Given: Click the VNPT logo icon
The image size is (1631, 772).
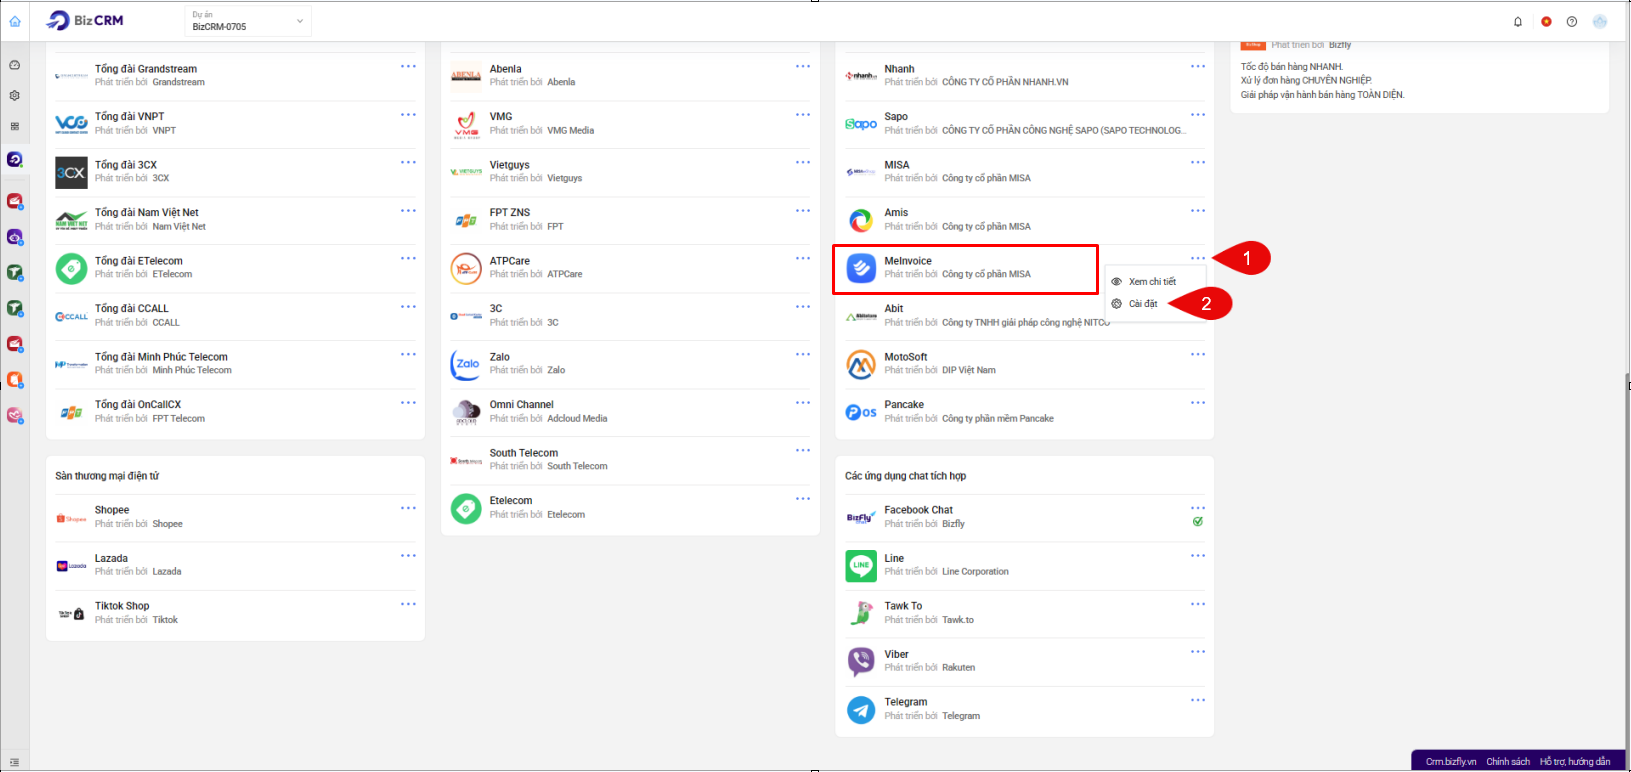Looking at the screenshot, I should (x=71, y=124).
